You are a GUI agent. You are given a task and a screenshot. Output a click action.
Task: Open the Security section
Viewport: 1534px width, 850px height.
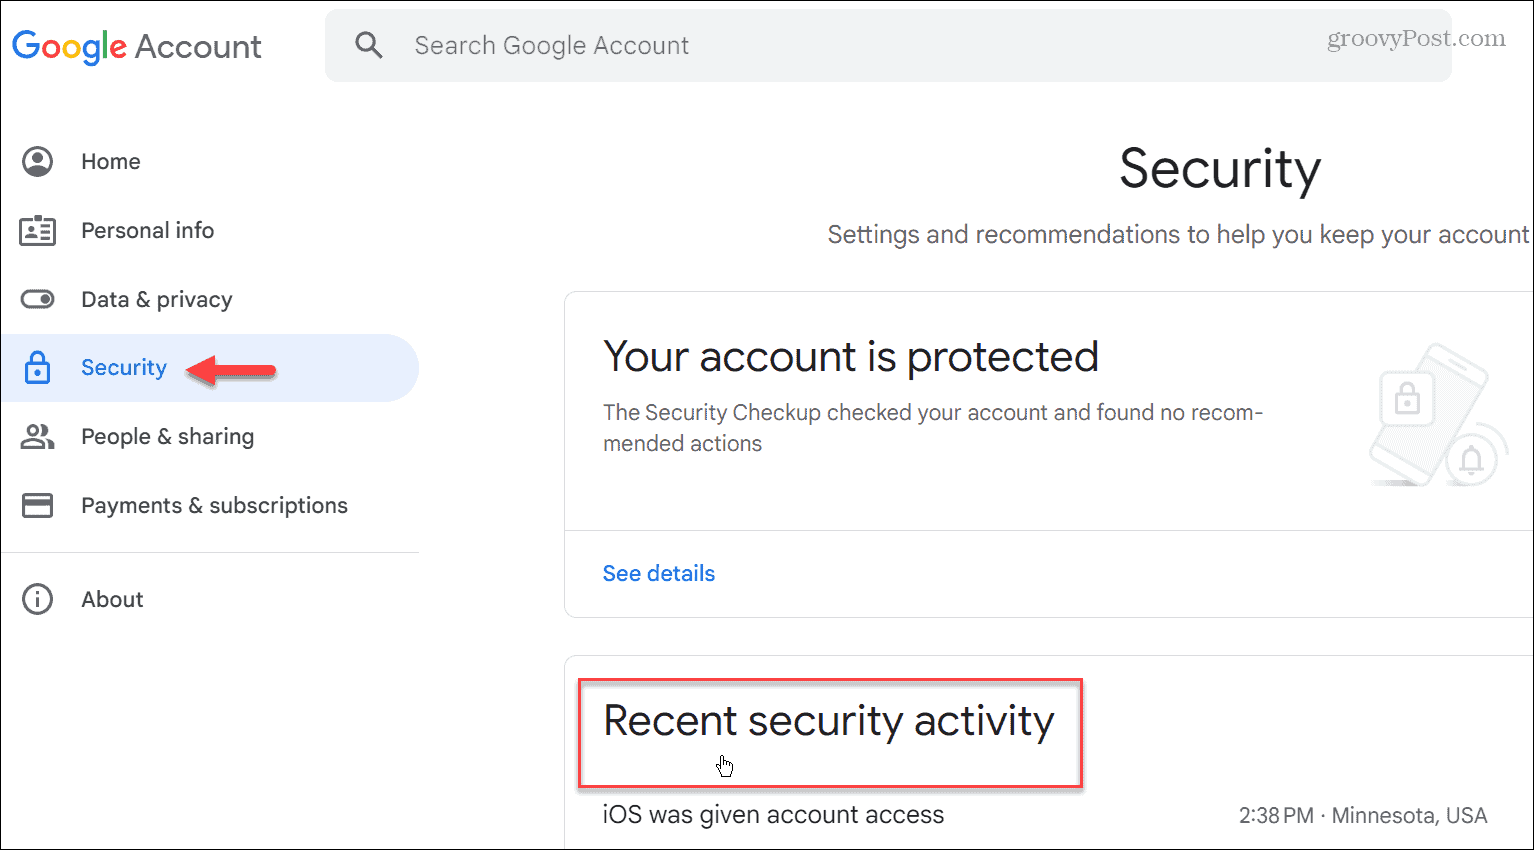[x=124, y=367]
